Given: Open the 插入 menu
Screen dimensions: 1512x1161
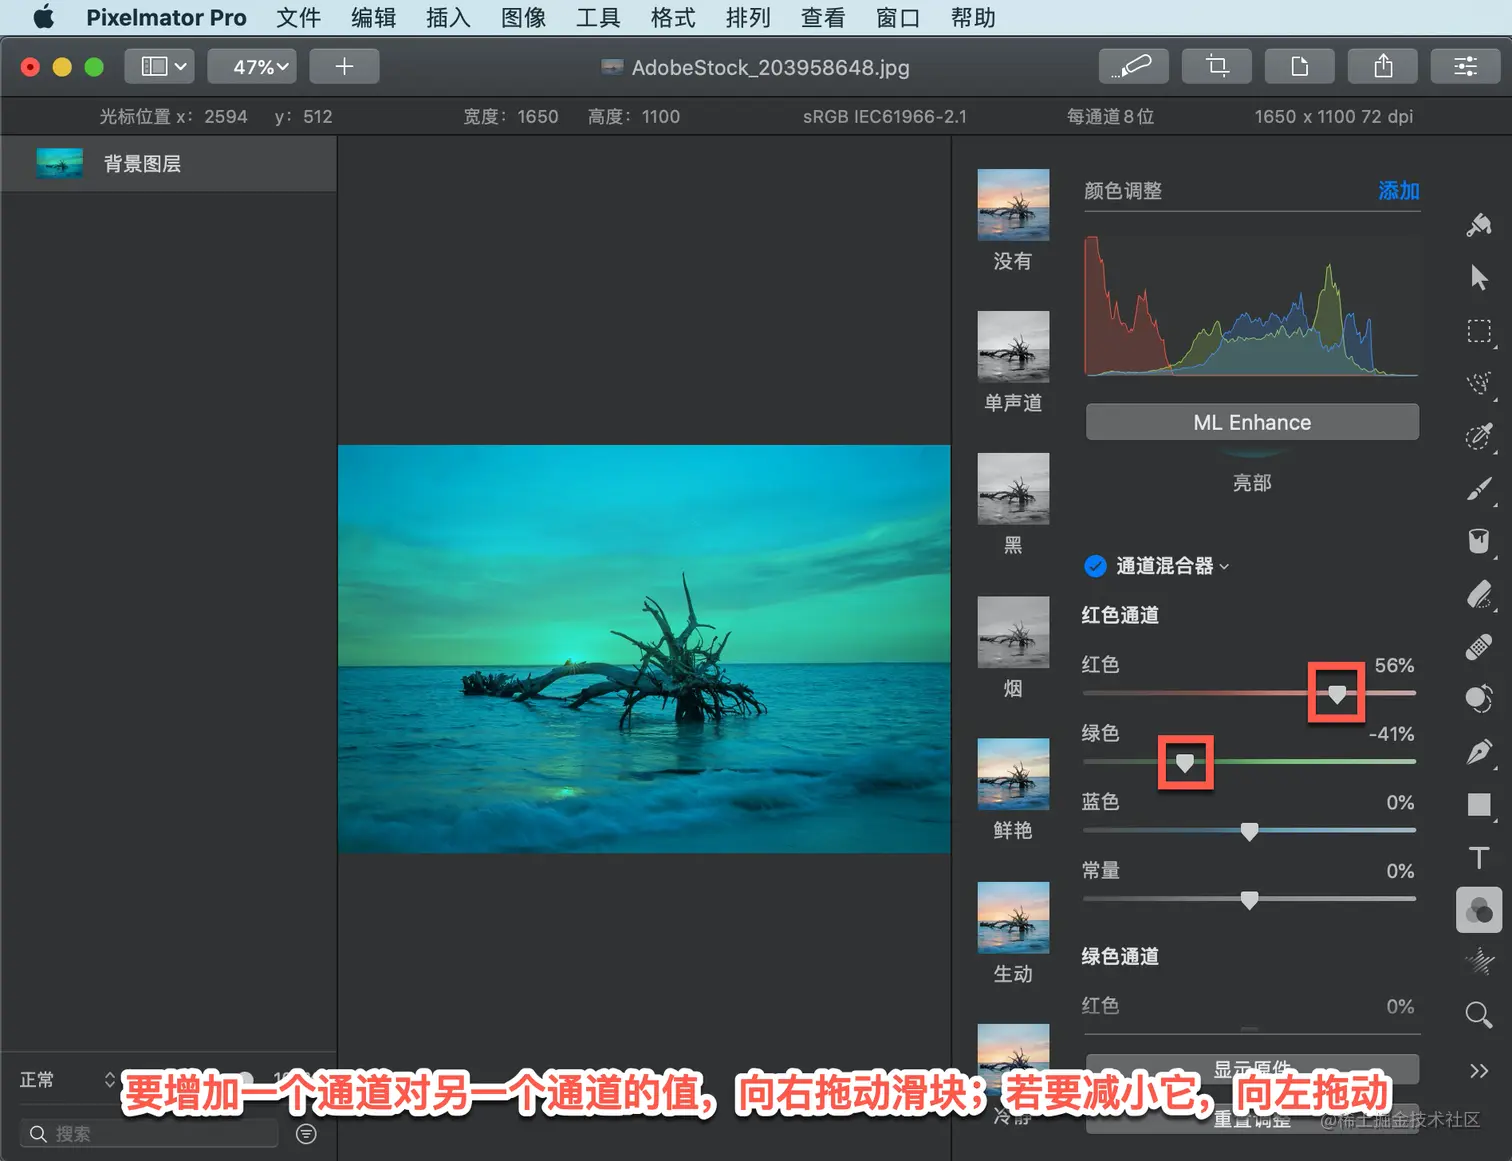Looking at the screenshot, I should pos(448,17).
